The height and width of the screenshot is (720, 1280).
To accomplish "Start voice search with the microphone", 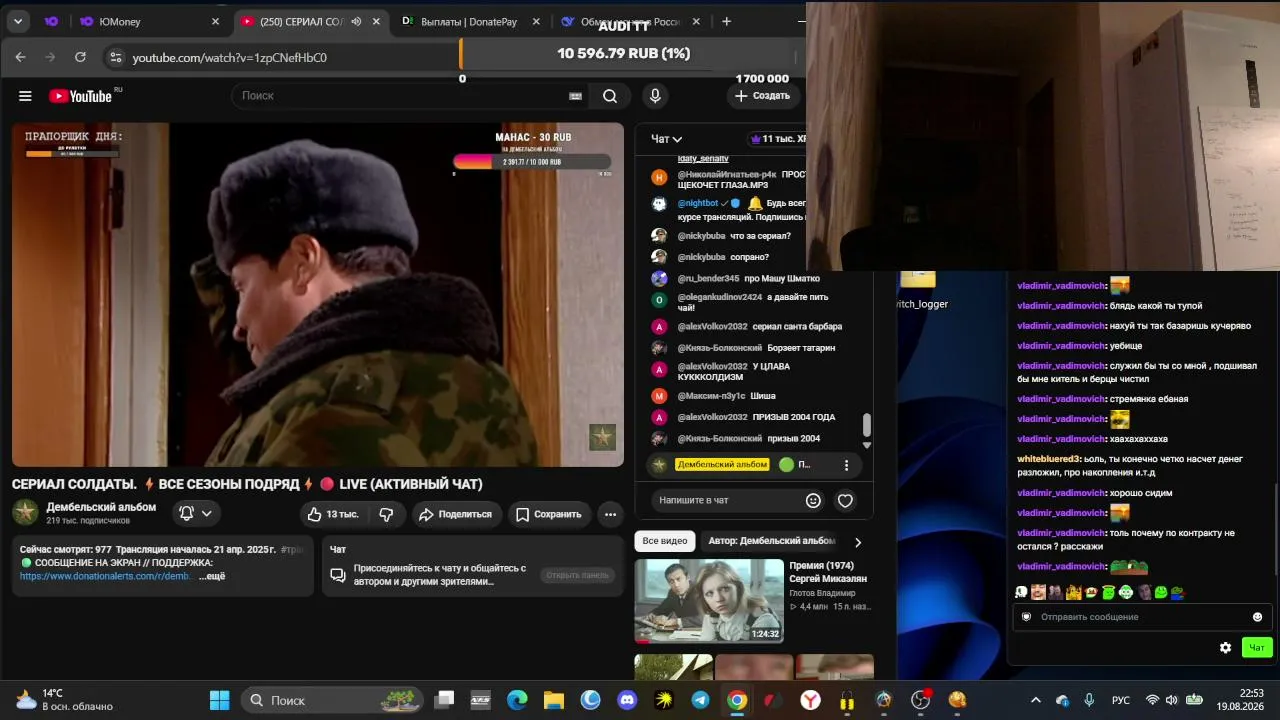I will click(x=655, y=96).
